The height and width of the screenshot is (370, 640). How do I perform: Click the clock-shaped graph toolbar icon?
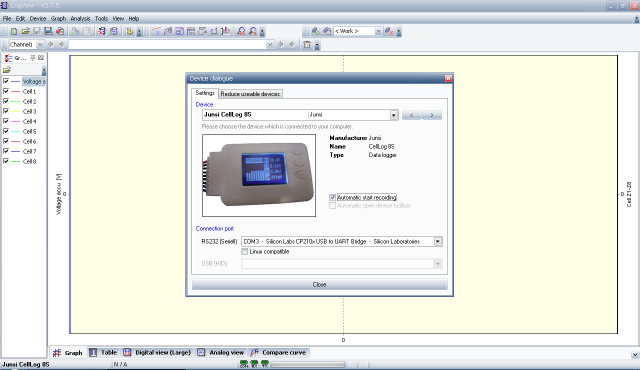pos(202,31)
